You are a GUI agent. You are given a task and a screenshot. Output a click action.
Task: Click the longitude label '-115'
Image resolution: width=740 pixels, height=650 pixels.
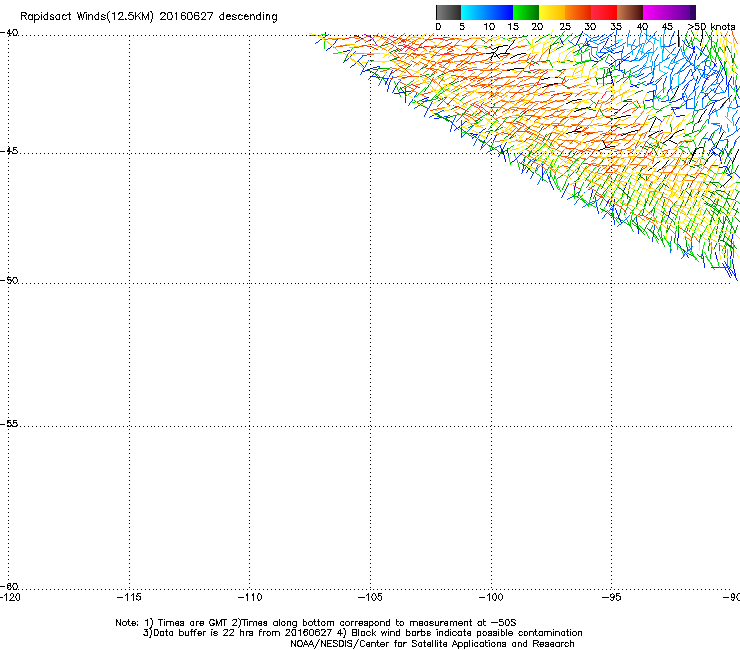(129, 597)
